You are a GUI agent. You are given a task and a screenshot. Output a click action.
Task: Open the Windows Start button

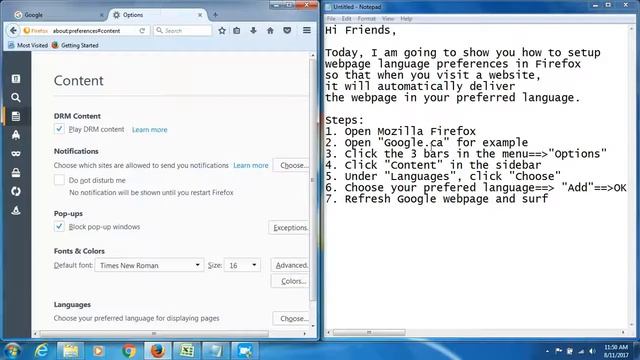pyautogui.click(x=12, y=351)
